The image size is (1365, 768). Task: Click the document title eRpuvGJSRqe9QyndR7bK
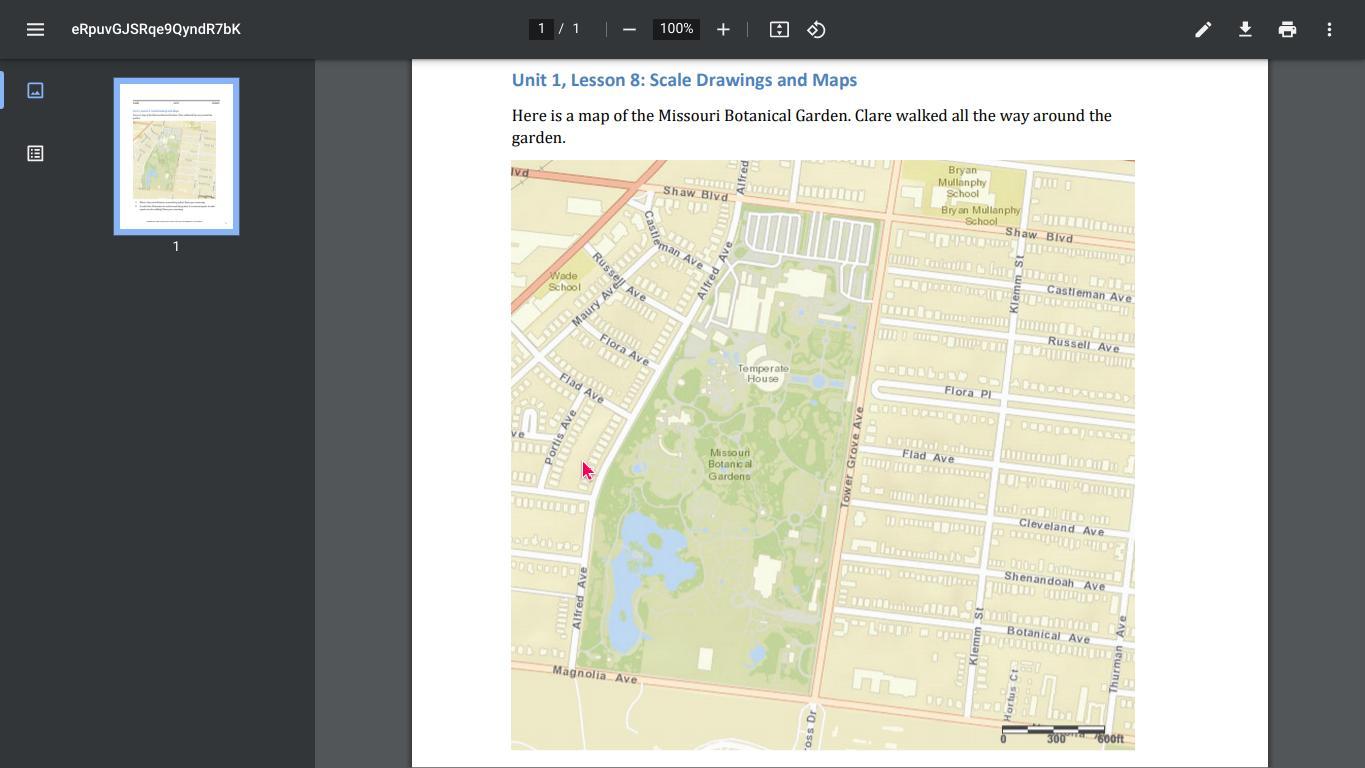pos(156,29)
